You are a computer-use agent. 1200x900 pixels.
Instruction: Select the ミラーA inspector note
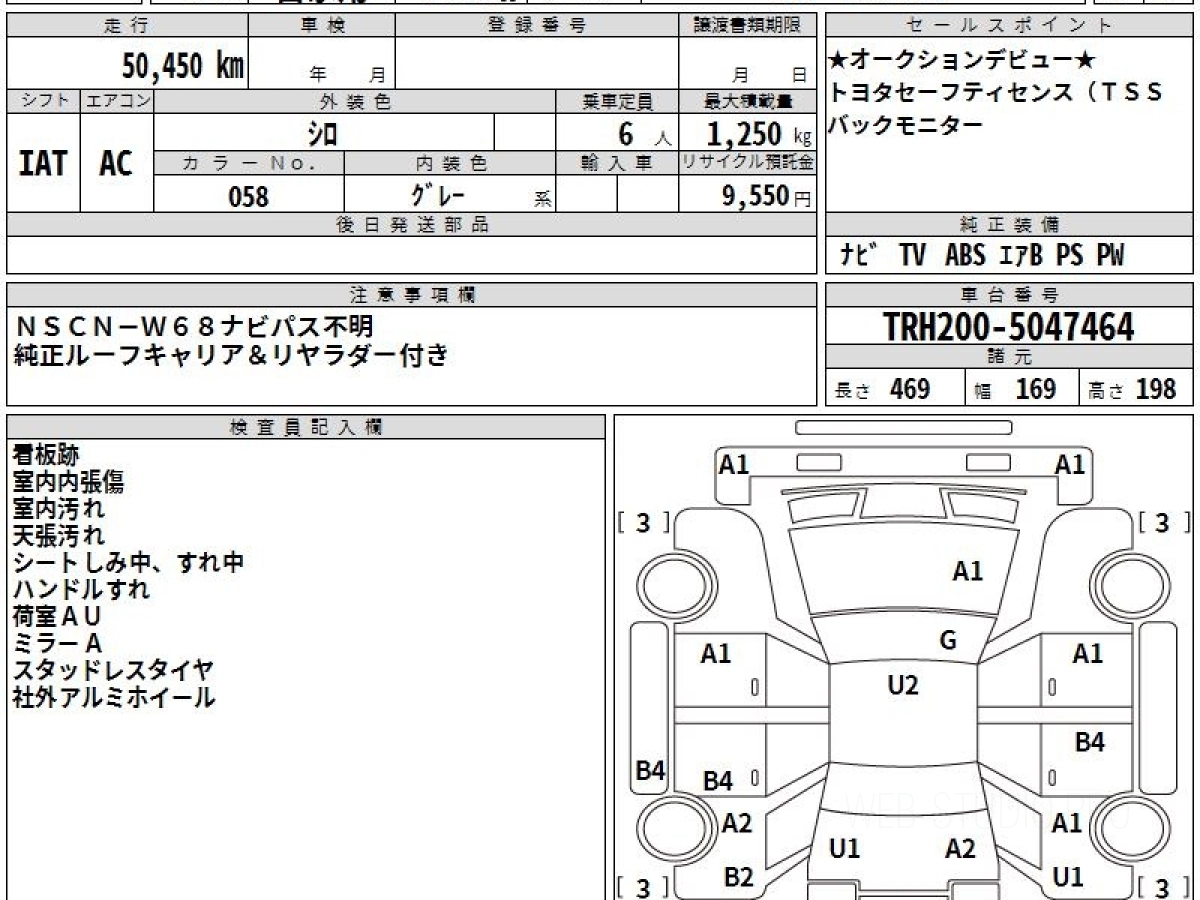57,644
